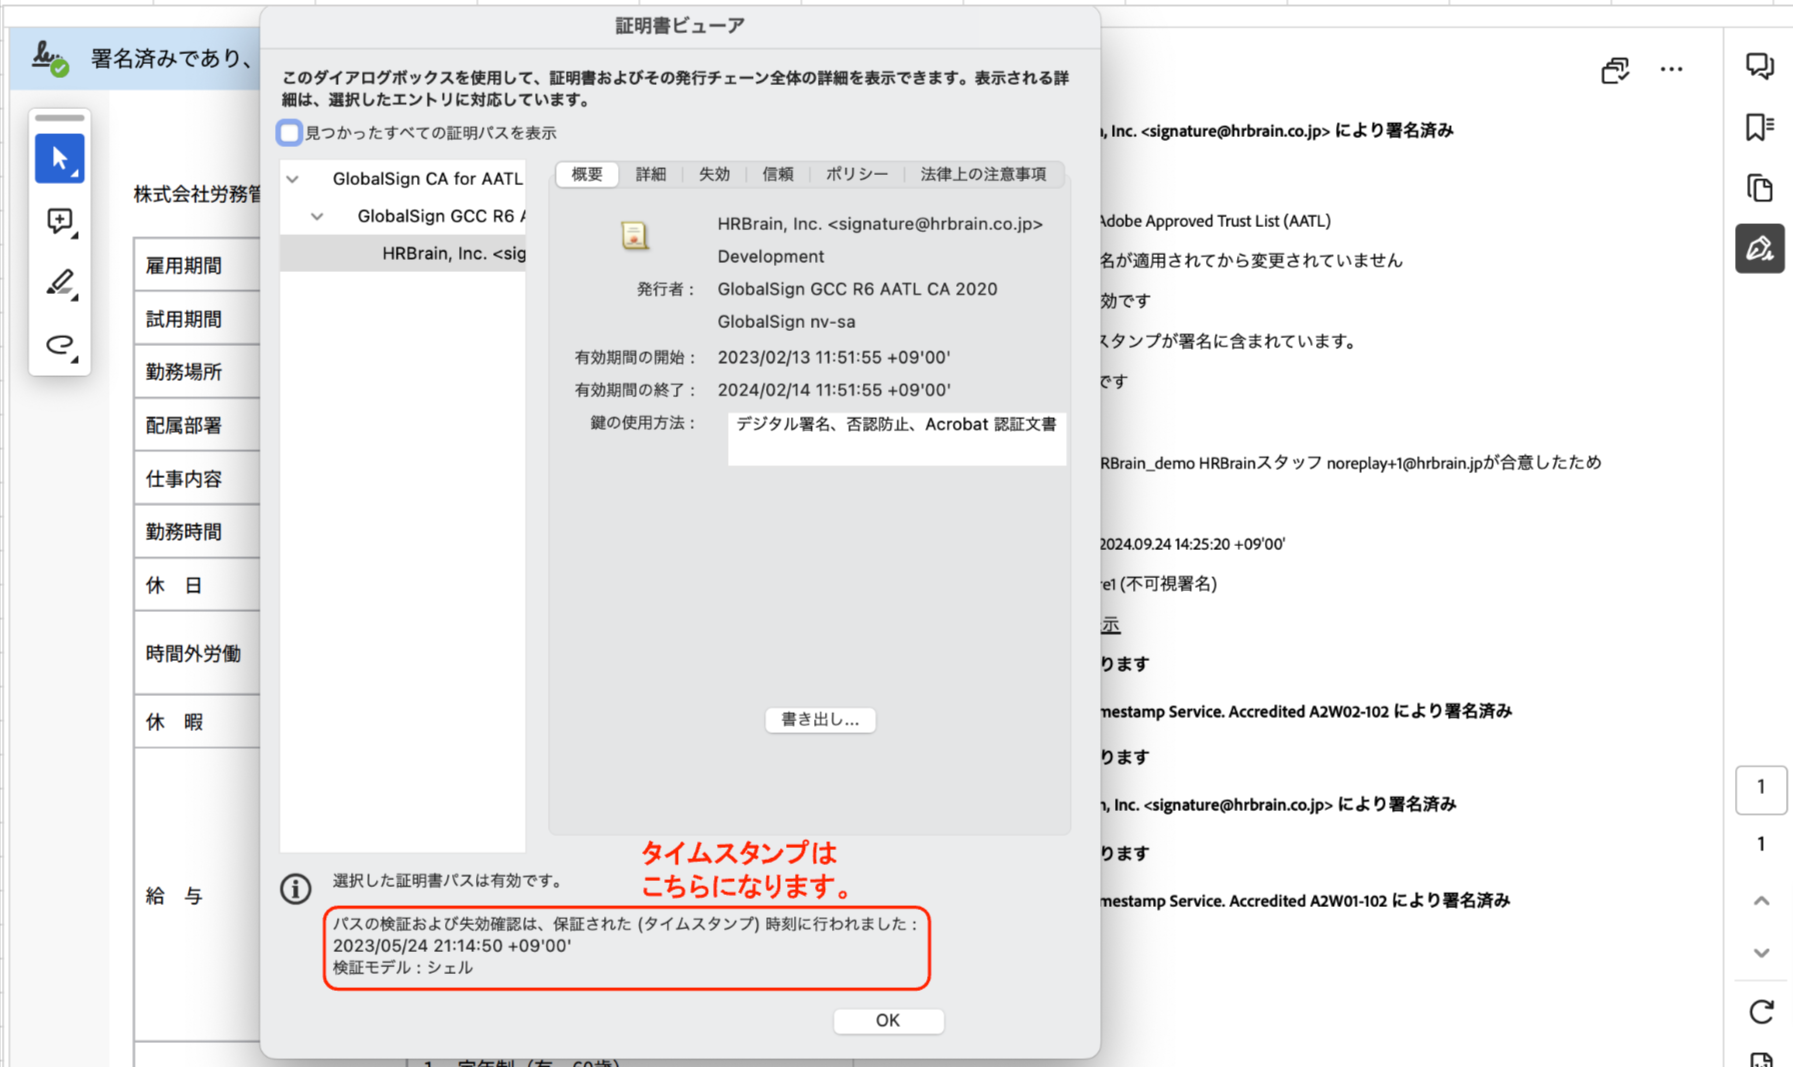Click validity start date 2023/02/13

coord(833,357)
